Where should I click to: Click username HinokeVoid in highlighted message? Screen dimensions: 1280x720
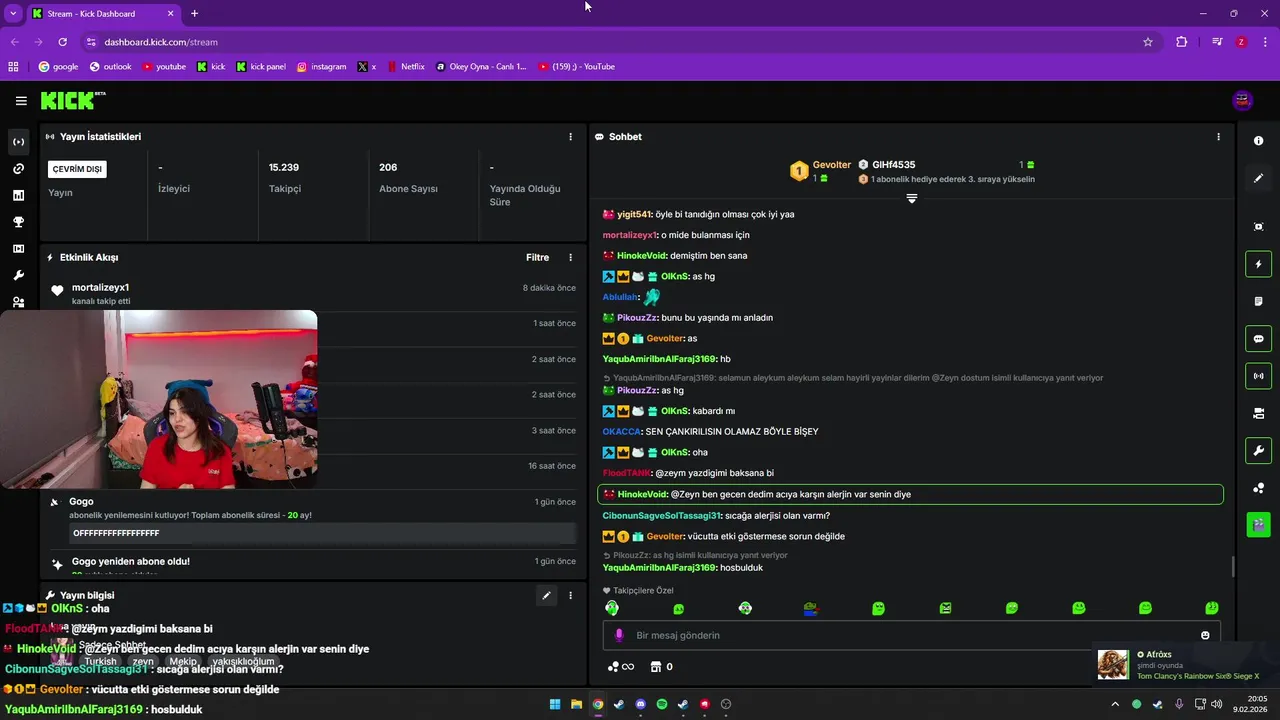tap(642, 494)
